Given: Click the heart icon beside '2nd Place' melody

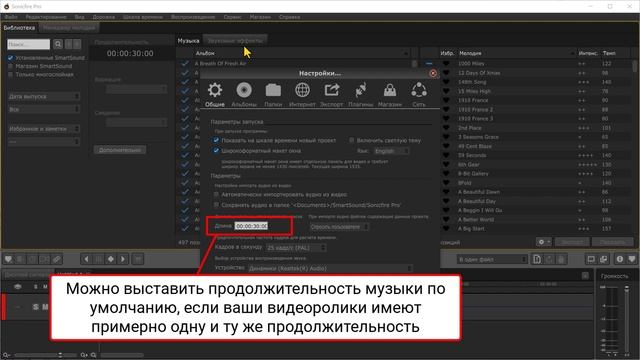Looking at the screenshot, I should click(446, 128).
